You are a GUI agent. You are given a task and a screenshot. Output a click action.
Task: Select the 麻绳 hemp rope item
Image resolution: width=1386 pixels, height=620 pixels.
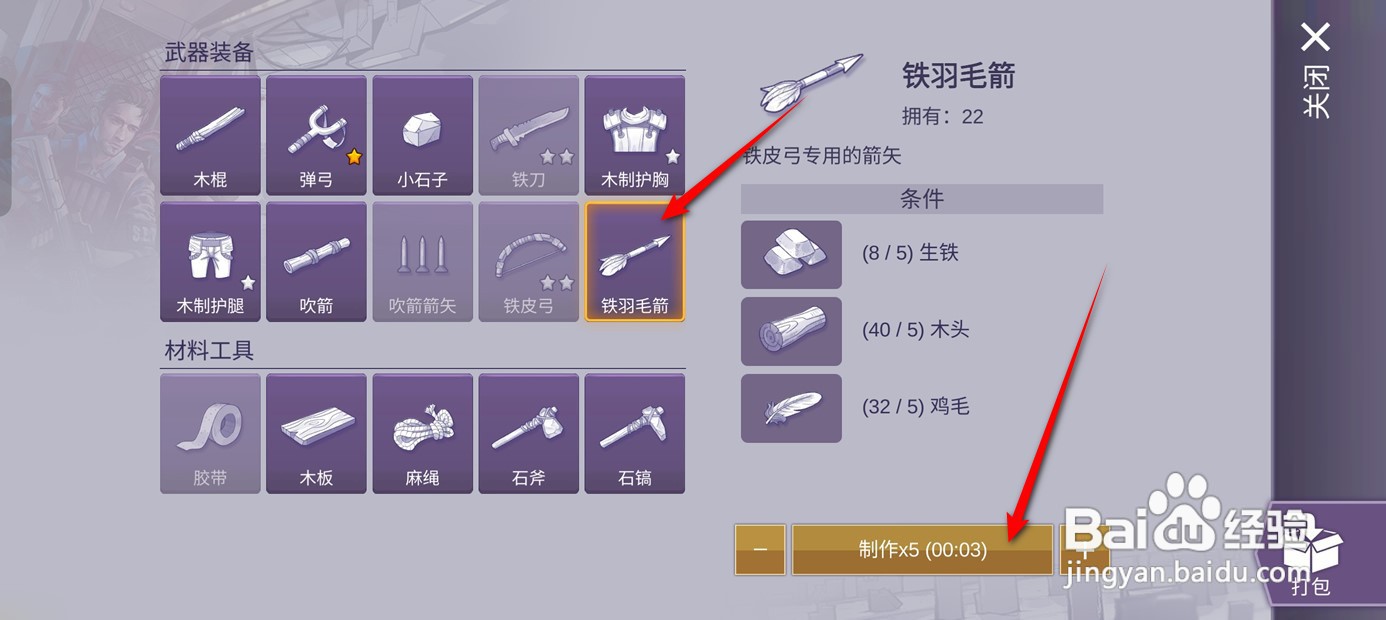tap(422, 434)
